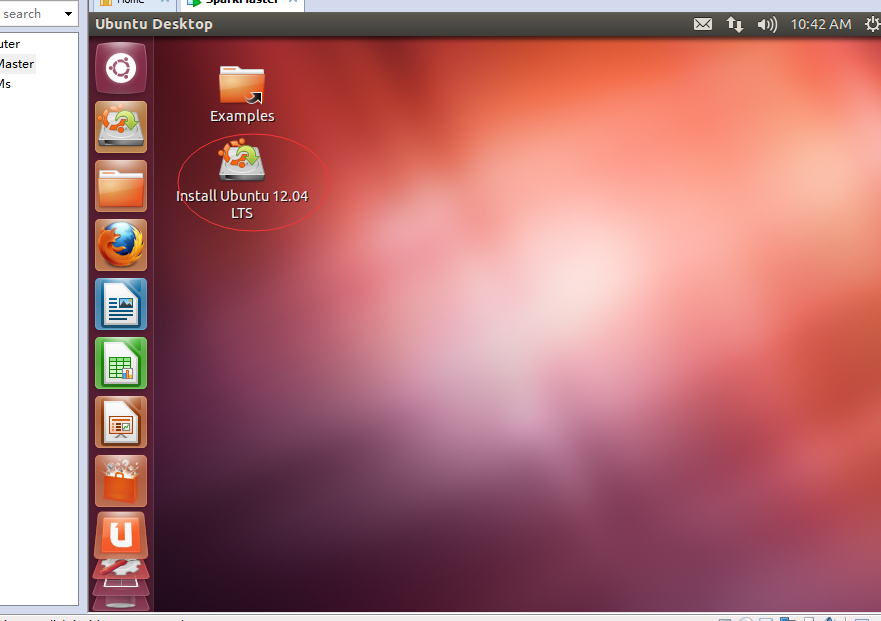The height and width of the screenshot is (621, 881).
Task: Open LibreOffice Calc from the launcher
Action: pos(121,363)
